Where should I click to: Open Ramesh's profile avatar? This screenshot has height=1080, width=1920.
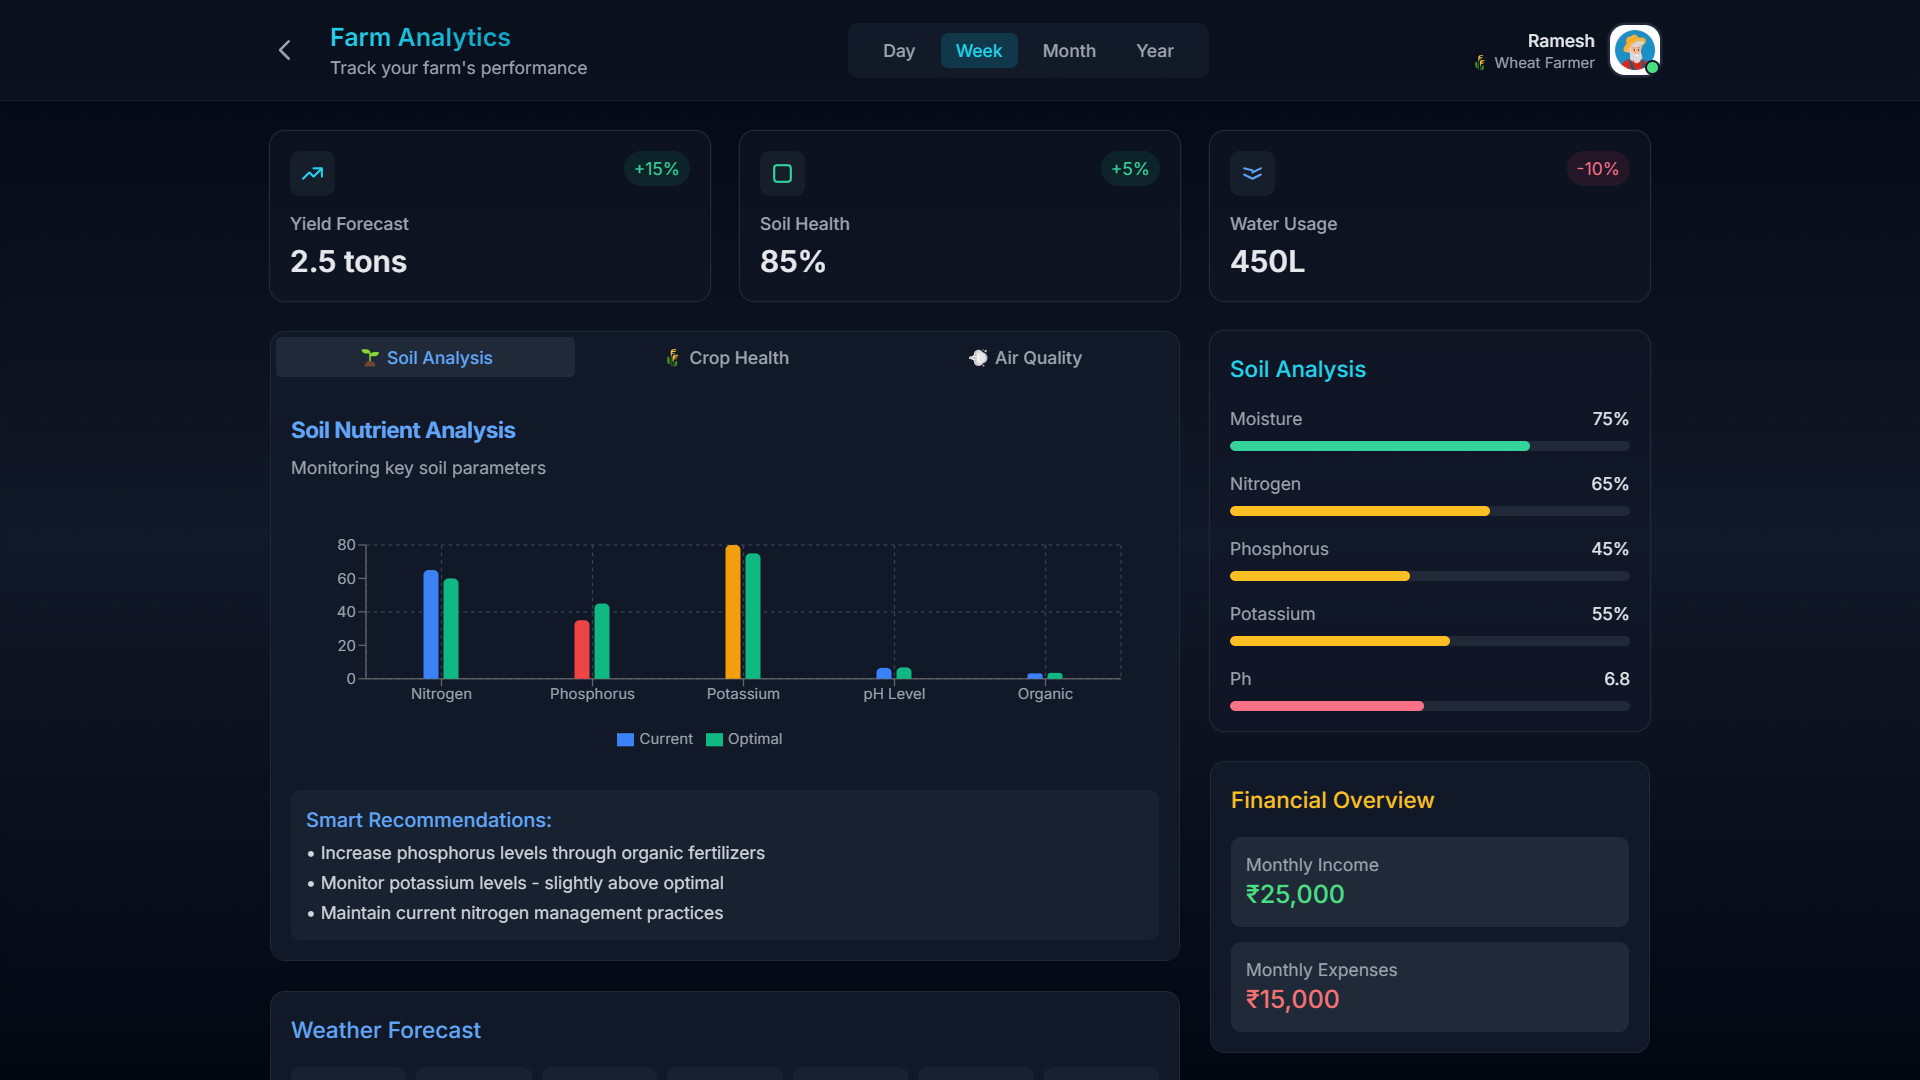1634,50
